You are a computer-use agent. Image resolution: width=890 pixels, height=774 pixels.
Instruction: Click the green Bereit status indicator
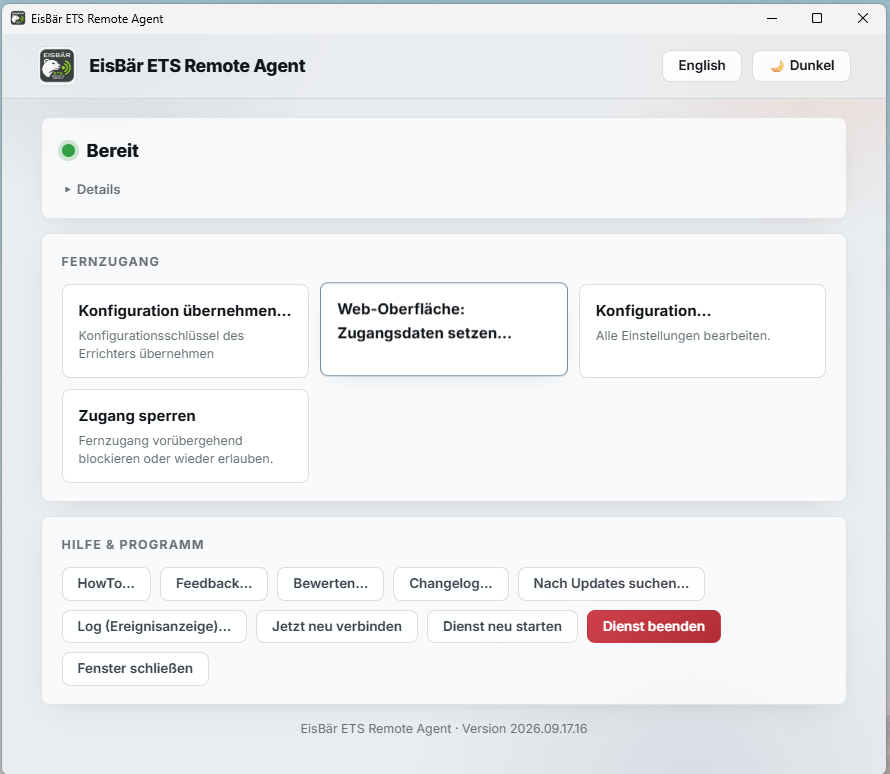(69, 150)
